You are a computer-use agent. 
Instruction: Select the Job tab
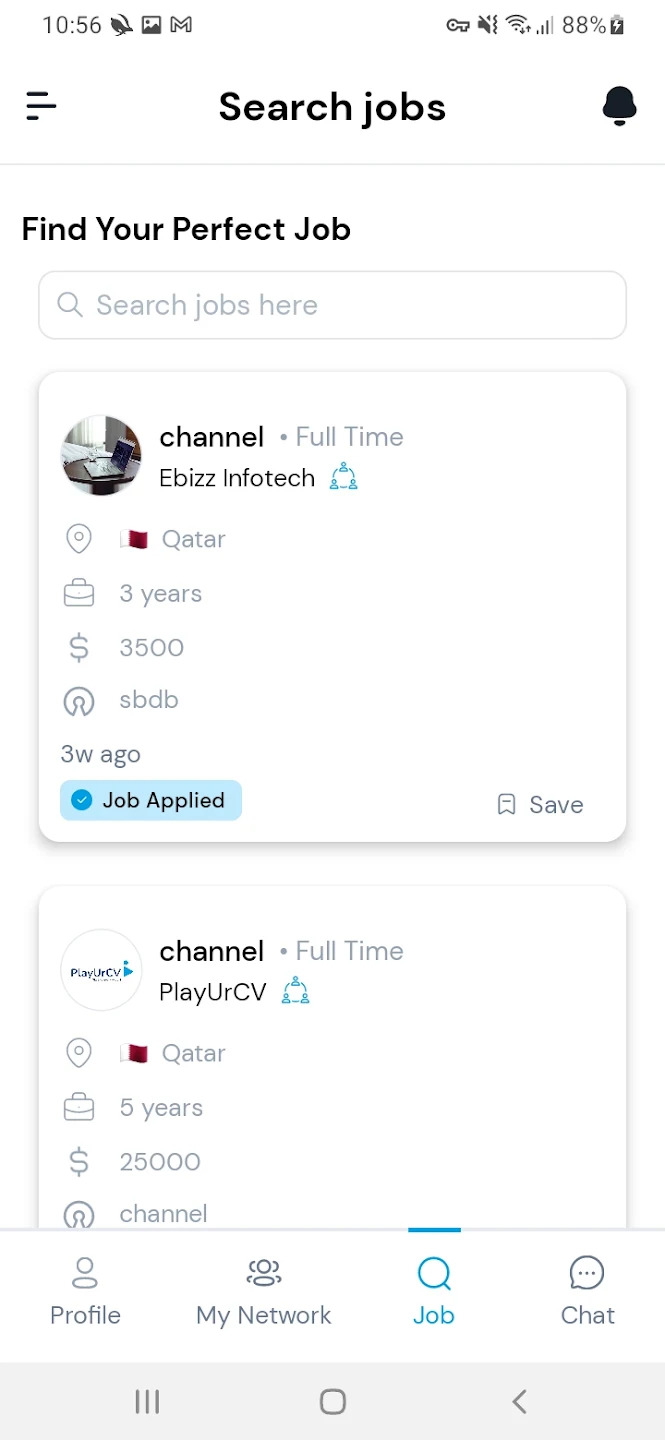click(434, 1292)
